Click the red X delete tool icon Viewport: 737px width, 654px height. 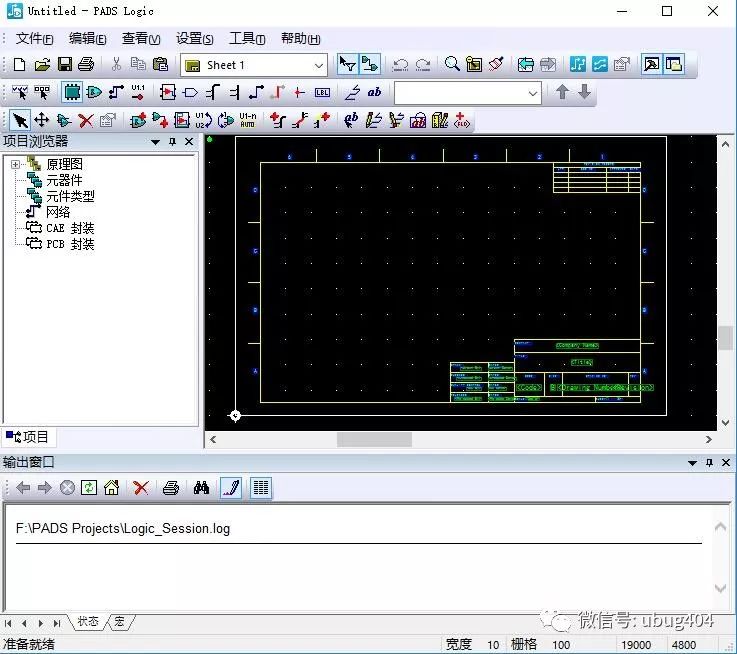[86, 121]
